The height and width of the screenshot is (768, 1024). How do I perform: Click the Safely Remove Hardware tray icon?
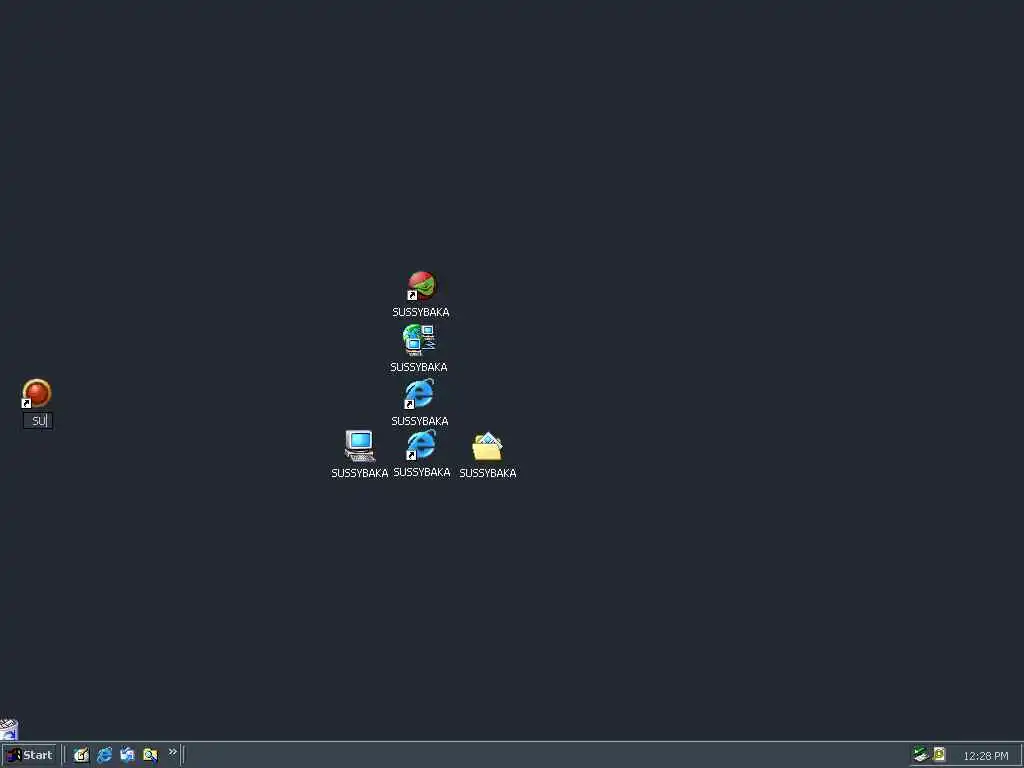[921, 754]
